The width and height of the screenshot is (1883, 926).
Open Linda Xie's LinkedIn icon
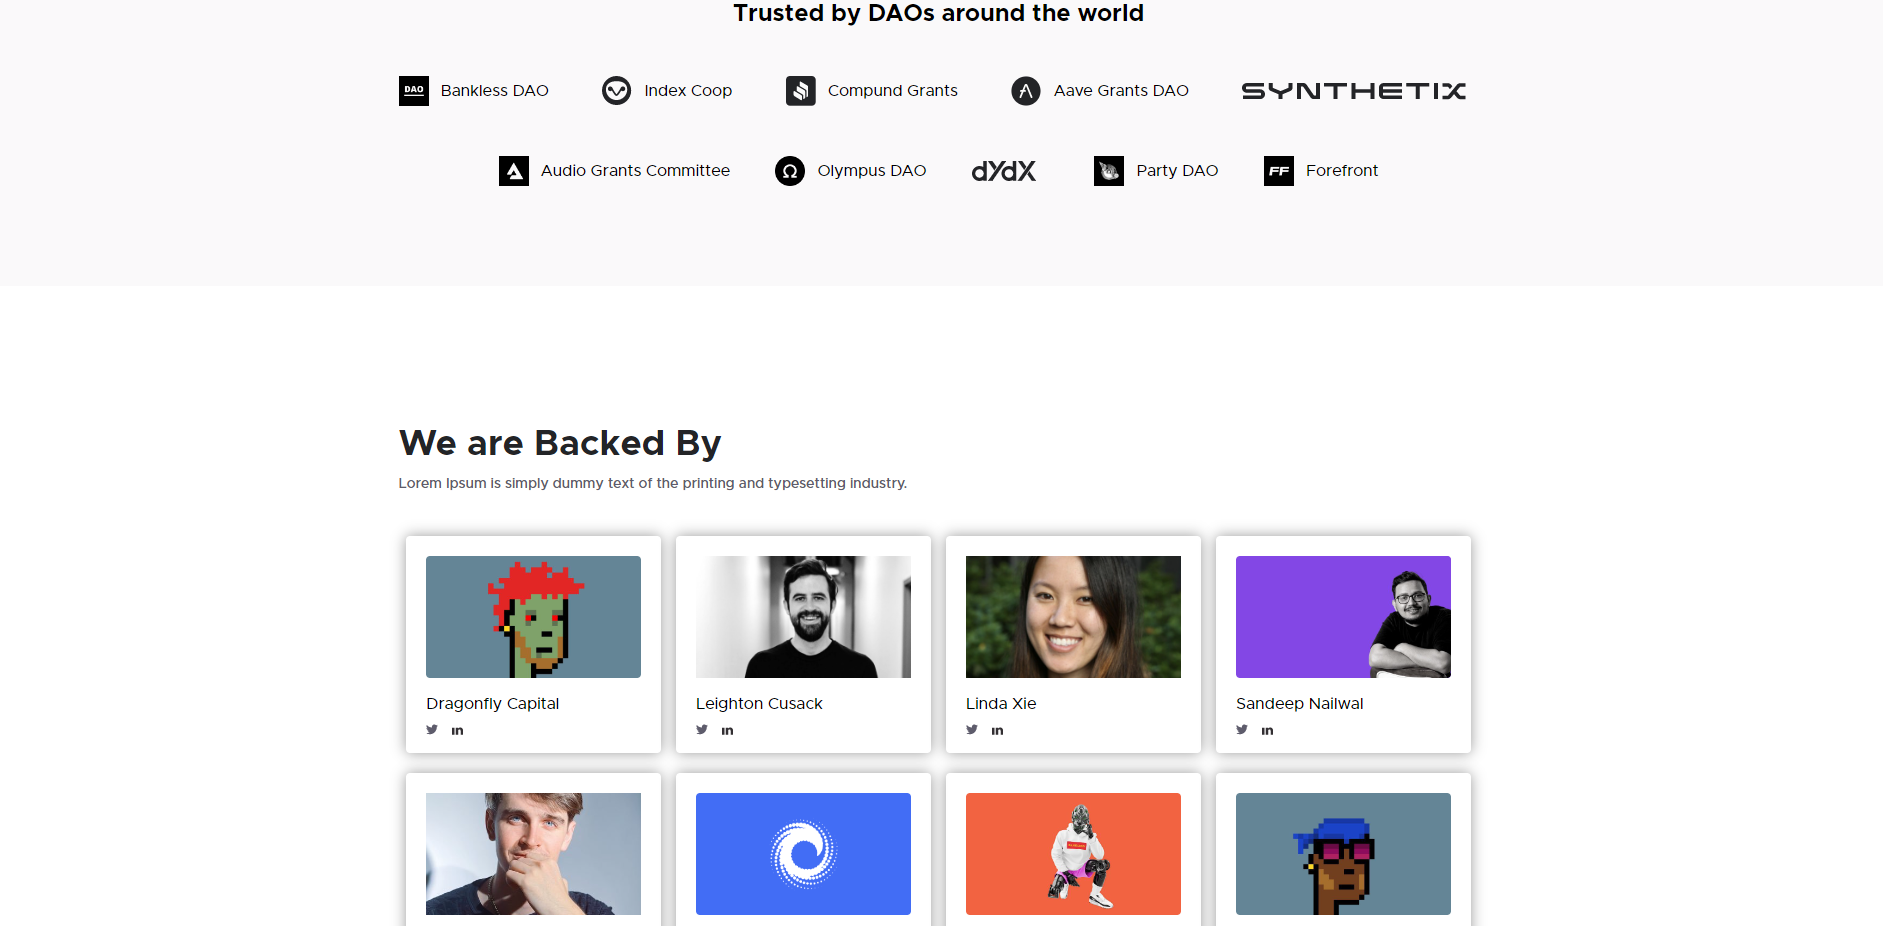pos(997,731)
